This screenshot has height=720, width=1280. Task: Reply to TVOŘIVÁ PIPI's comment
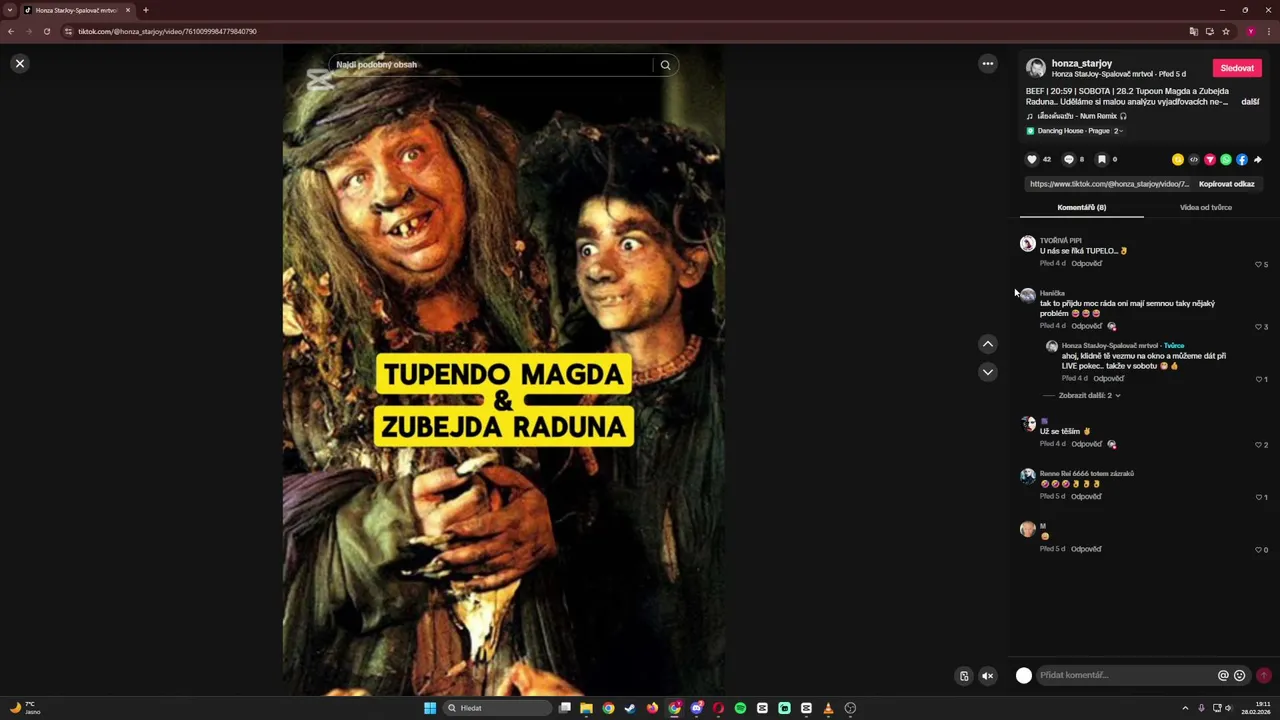click(x=1087, y=264)
